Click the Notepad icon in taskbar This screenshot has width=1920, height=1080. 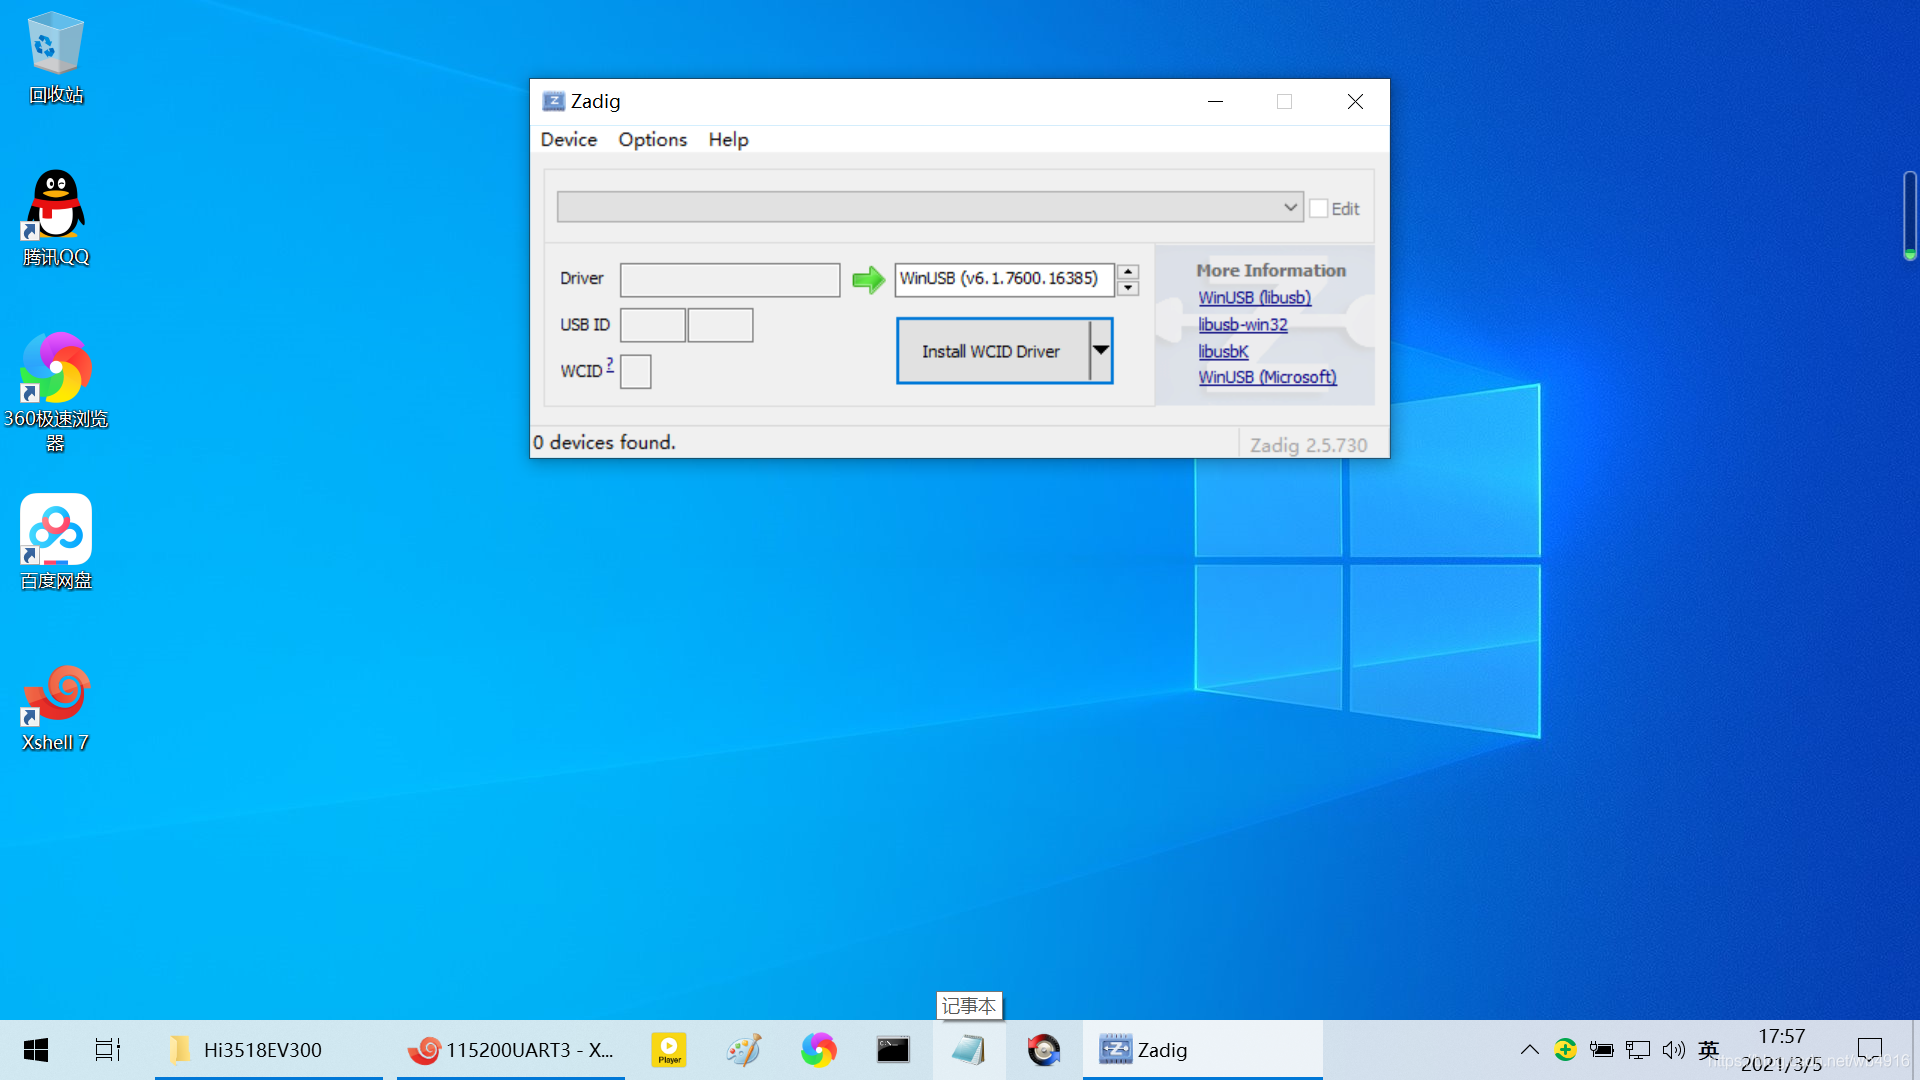pyautogui.click(x=967, y=1050)
